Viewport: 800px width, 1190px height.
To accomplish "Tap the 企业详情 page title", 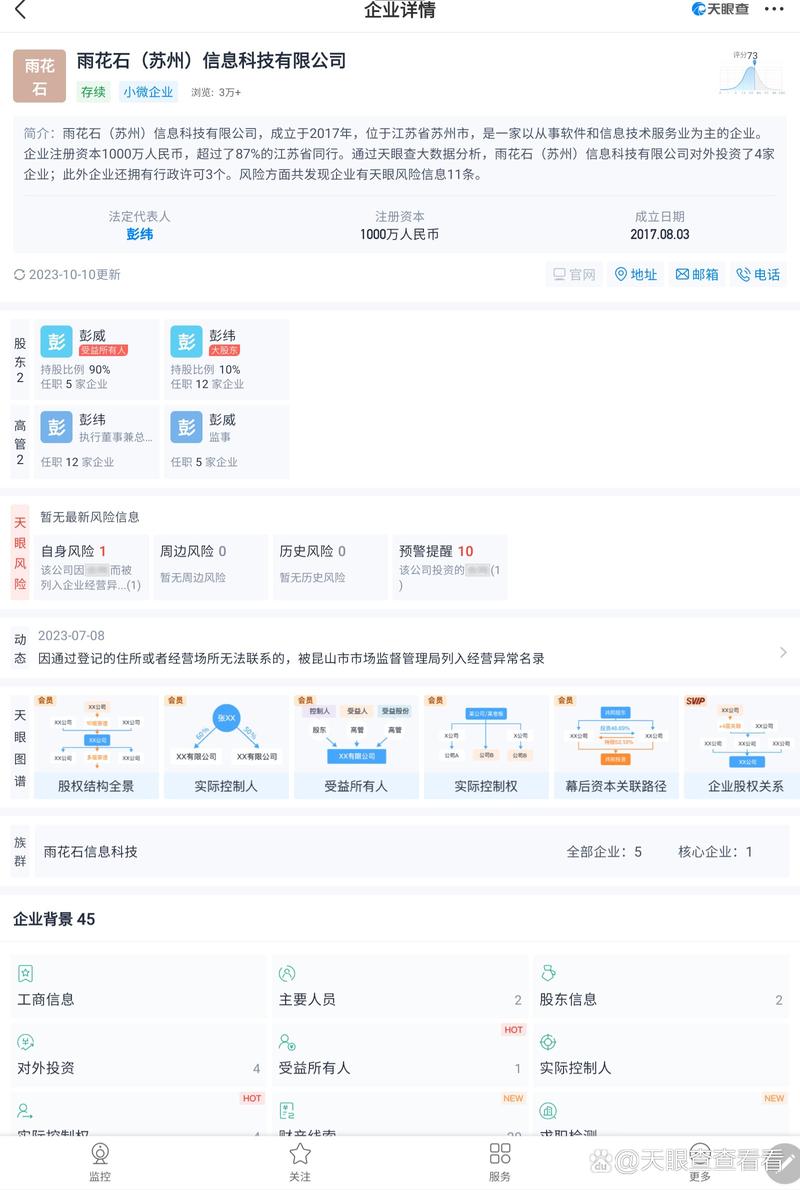I will point(400,10).
